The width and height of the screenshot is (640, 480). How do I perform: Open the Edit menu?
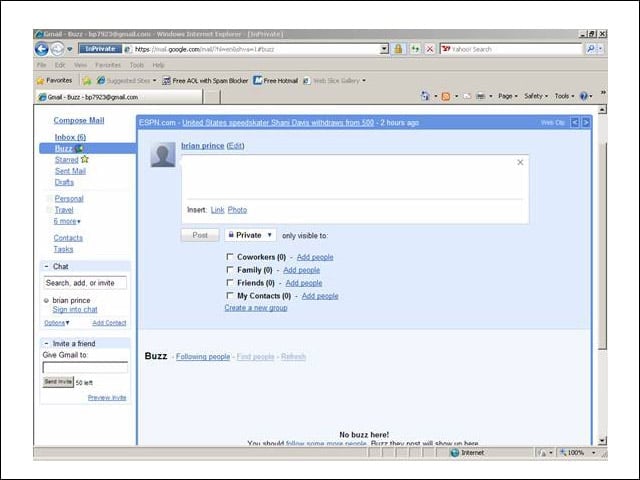pos(60,65)
